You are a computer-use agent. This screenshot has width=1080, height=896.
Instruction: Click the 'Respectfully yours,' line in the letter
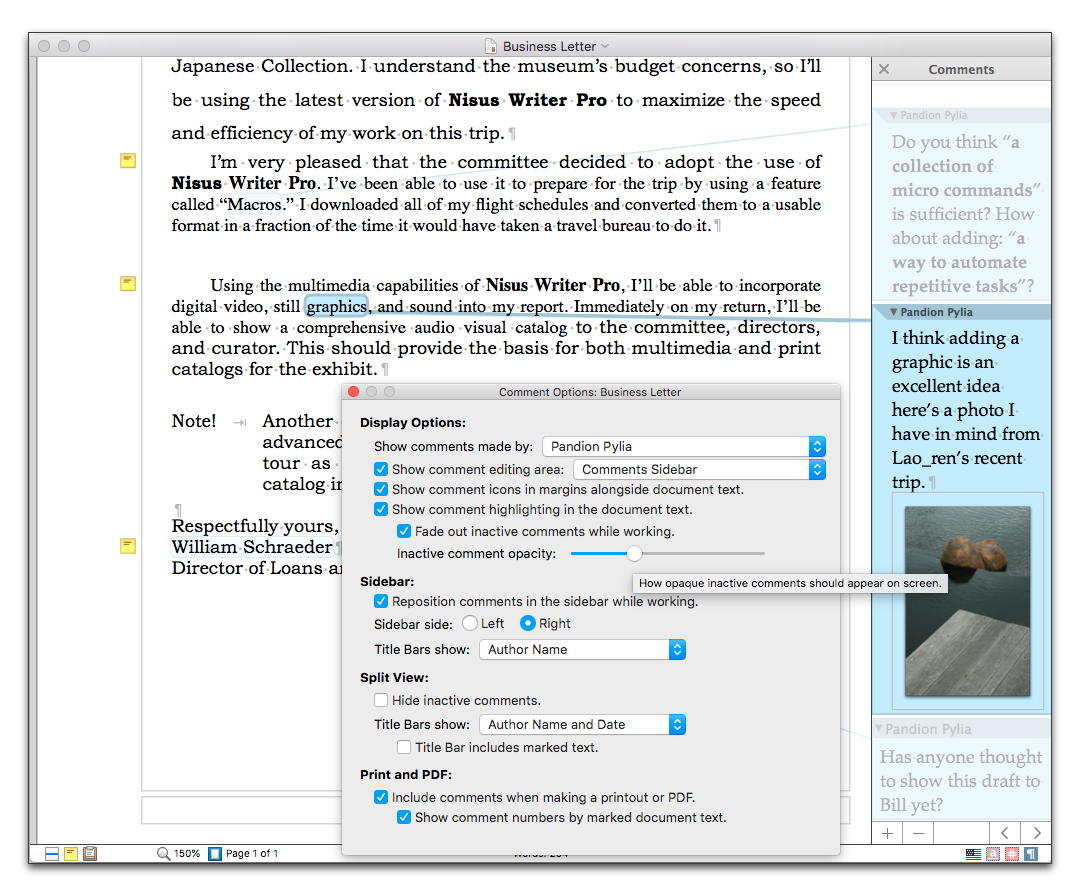(255, 526)
